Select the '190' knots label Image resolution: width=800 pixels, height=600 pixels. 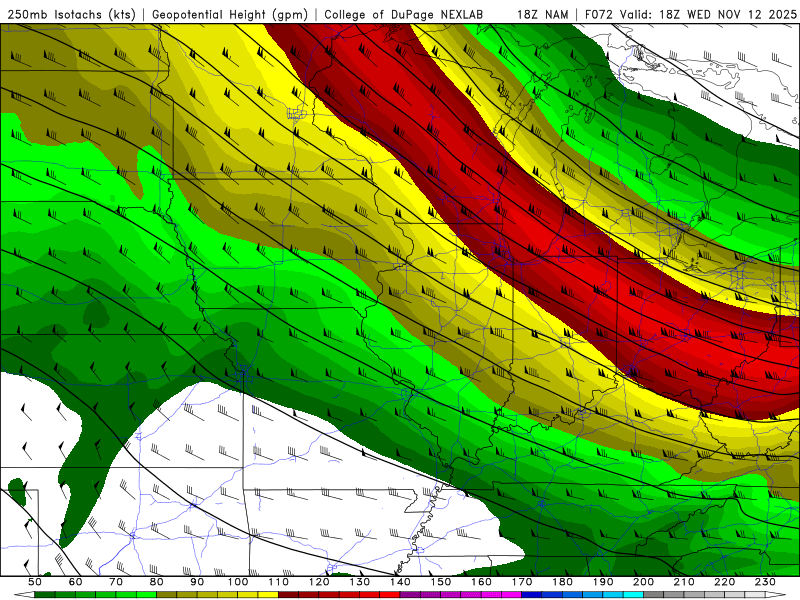point(603,582)
